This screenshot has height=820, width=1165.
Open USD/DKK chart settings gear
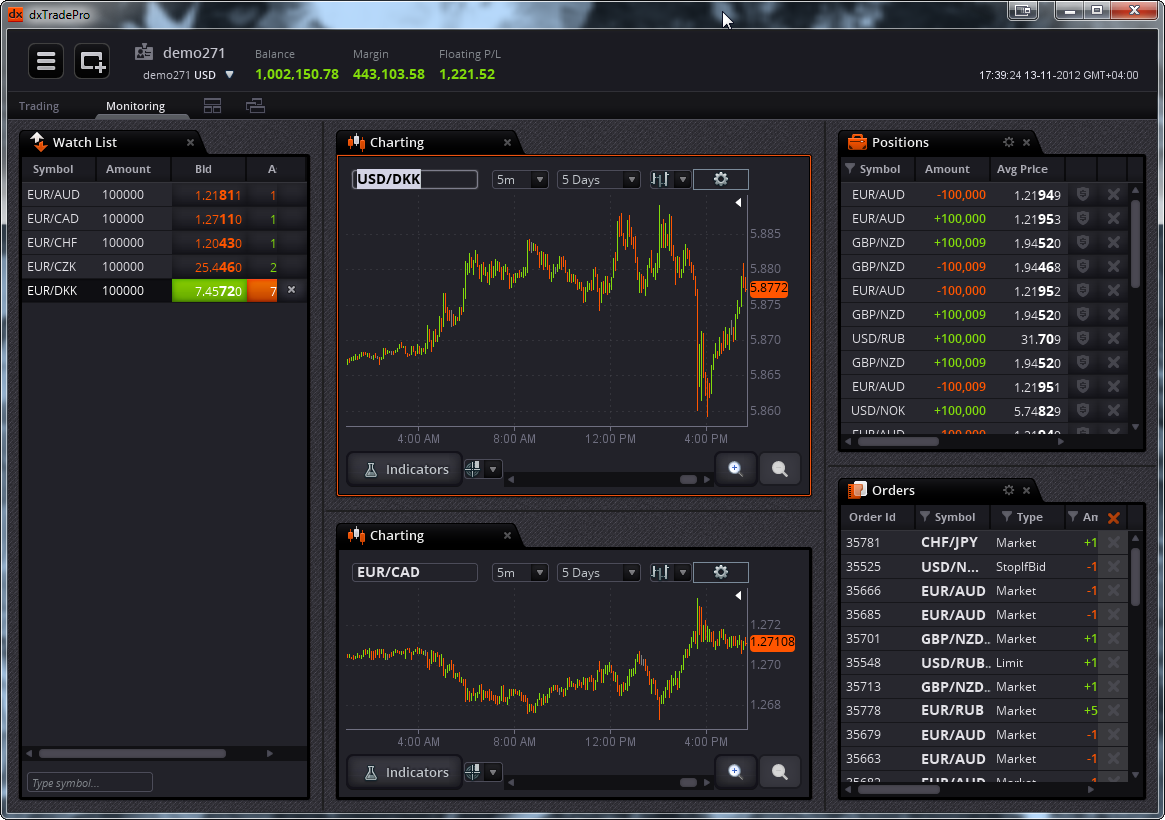[720, 179]
